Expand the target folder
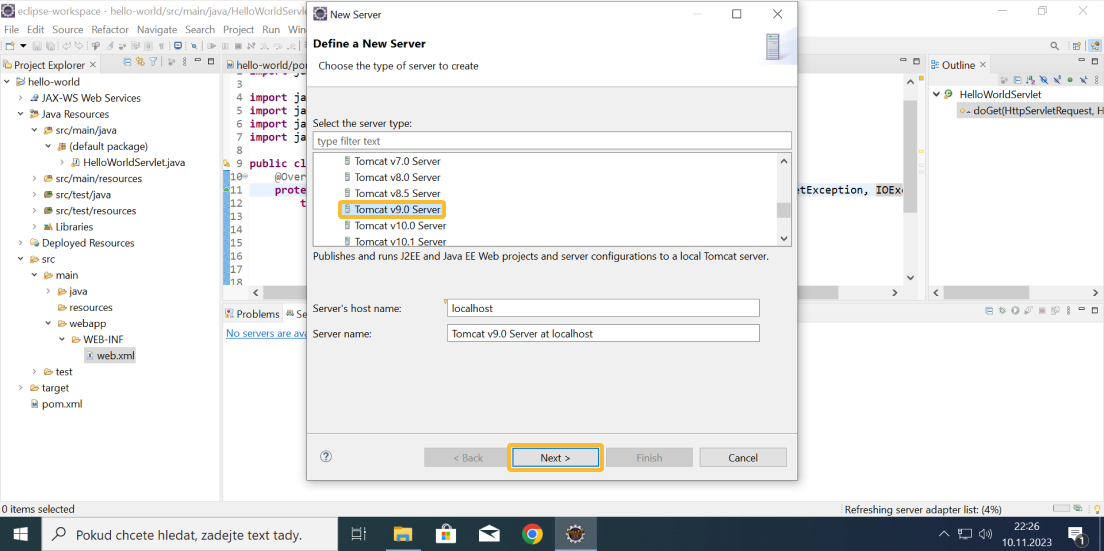1104x551 pixels. [20, 388]
